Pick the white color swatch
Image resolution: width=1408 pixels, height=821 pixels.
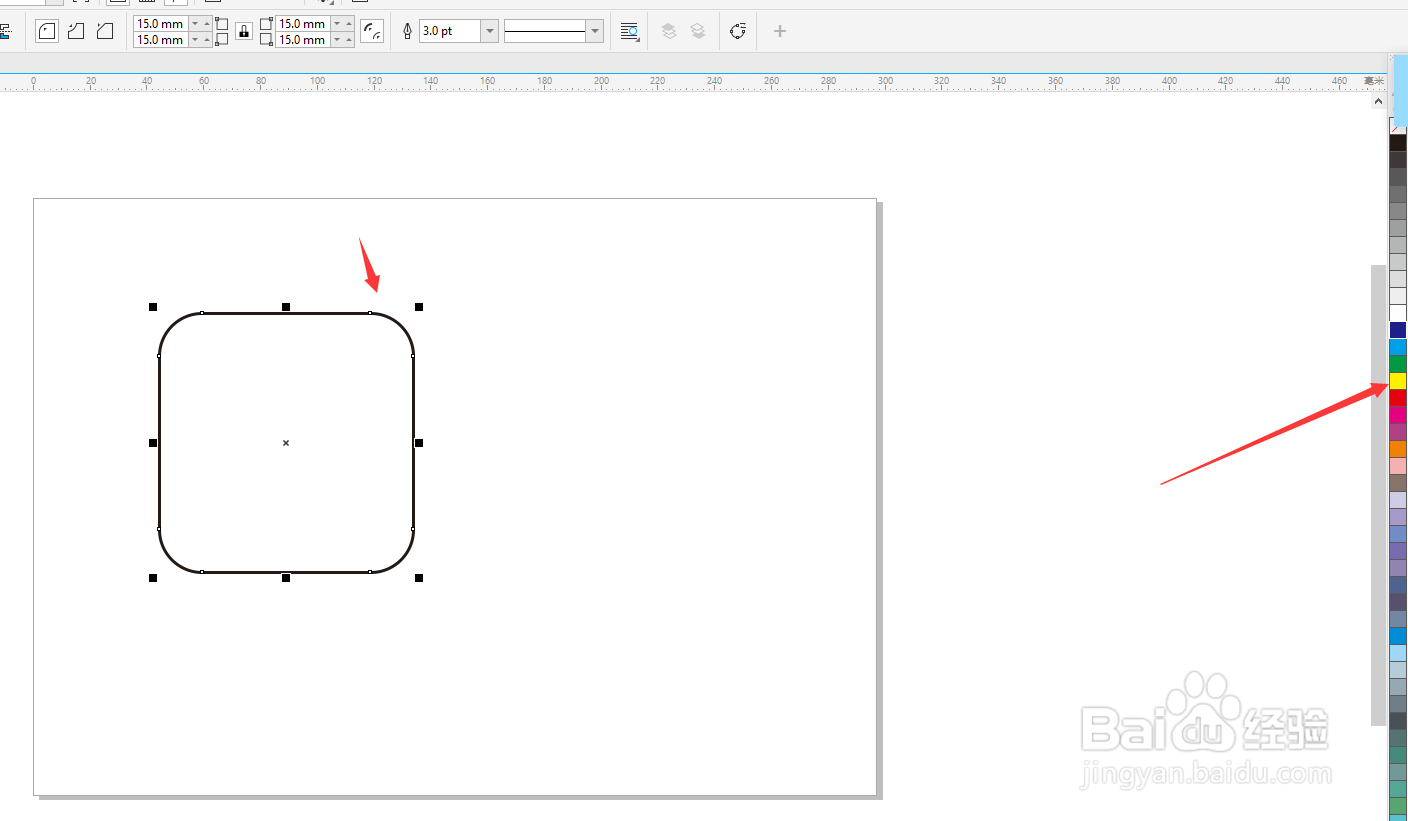pyautogui.click(x=1398, y=313)
